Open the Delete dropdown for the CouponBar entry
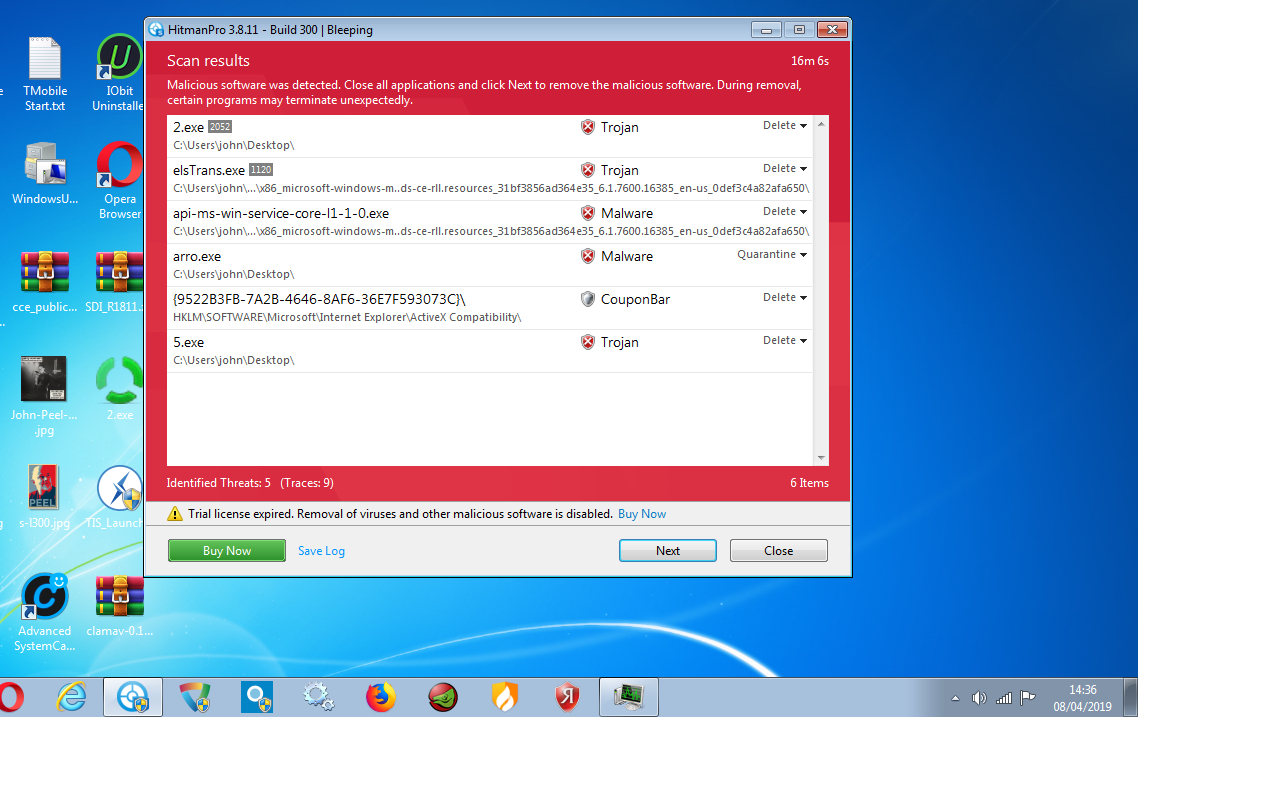Viewport: 1280px width, 800px height. pyautogui.click(x=785, y=298)
